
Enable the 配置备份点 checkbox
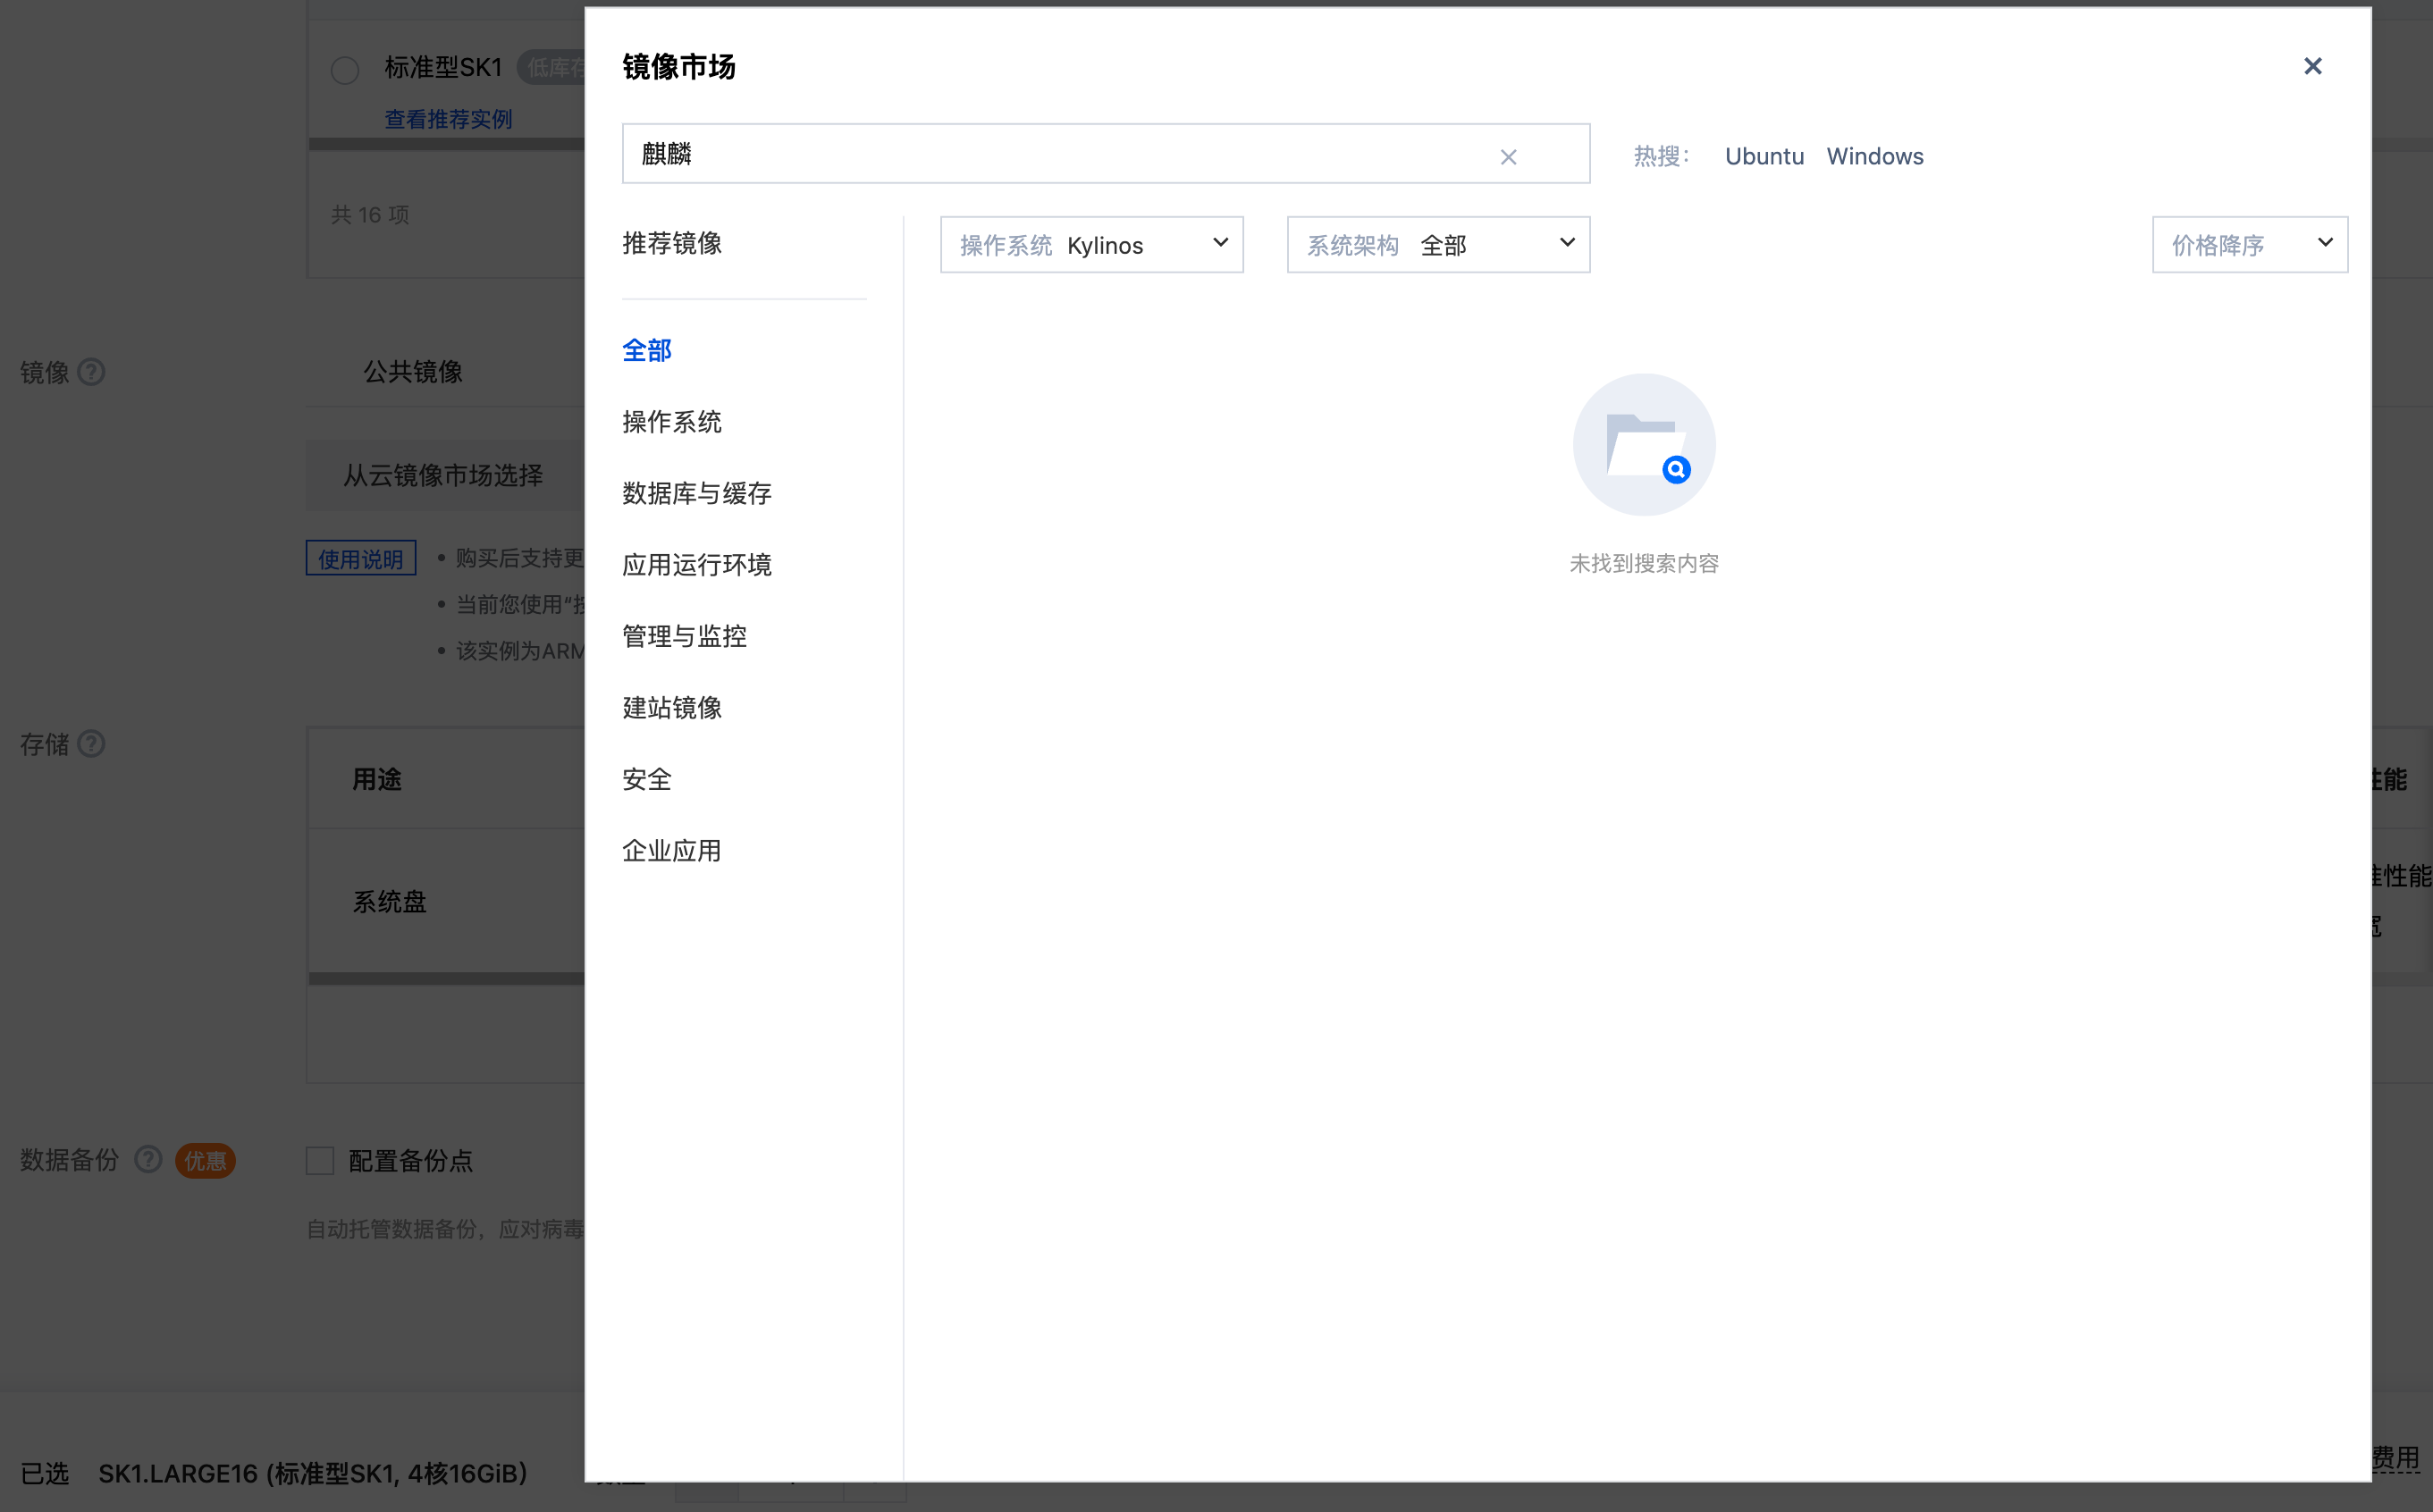coord(320,1160)
